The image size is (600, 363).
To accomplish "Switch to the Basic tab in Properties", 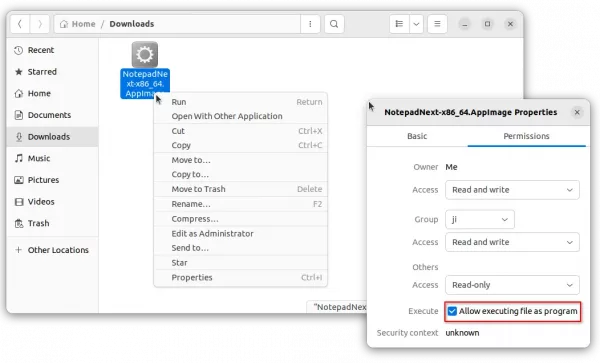I will 417,136.
